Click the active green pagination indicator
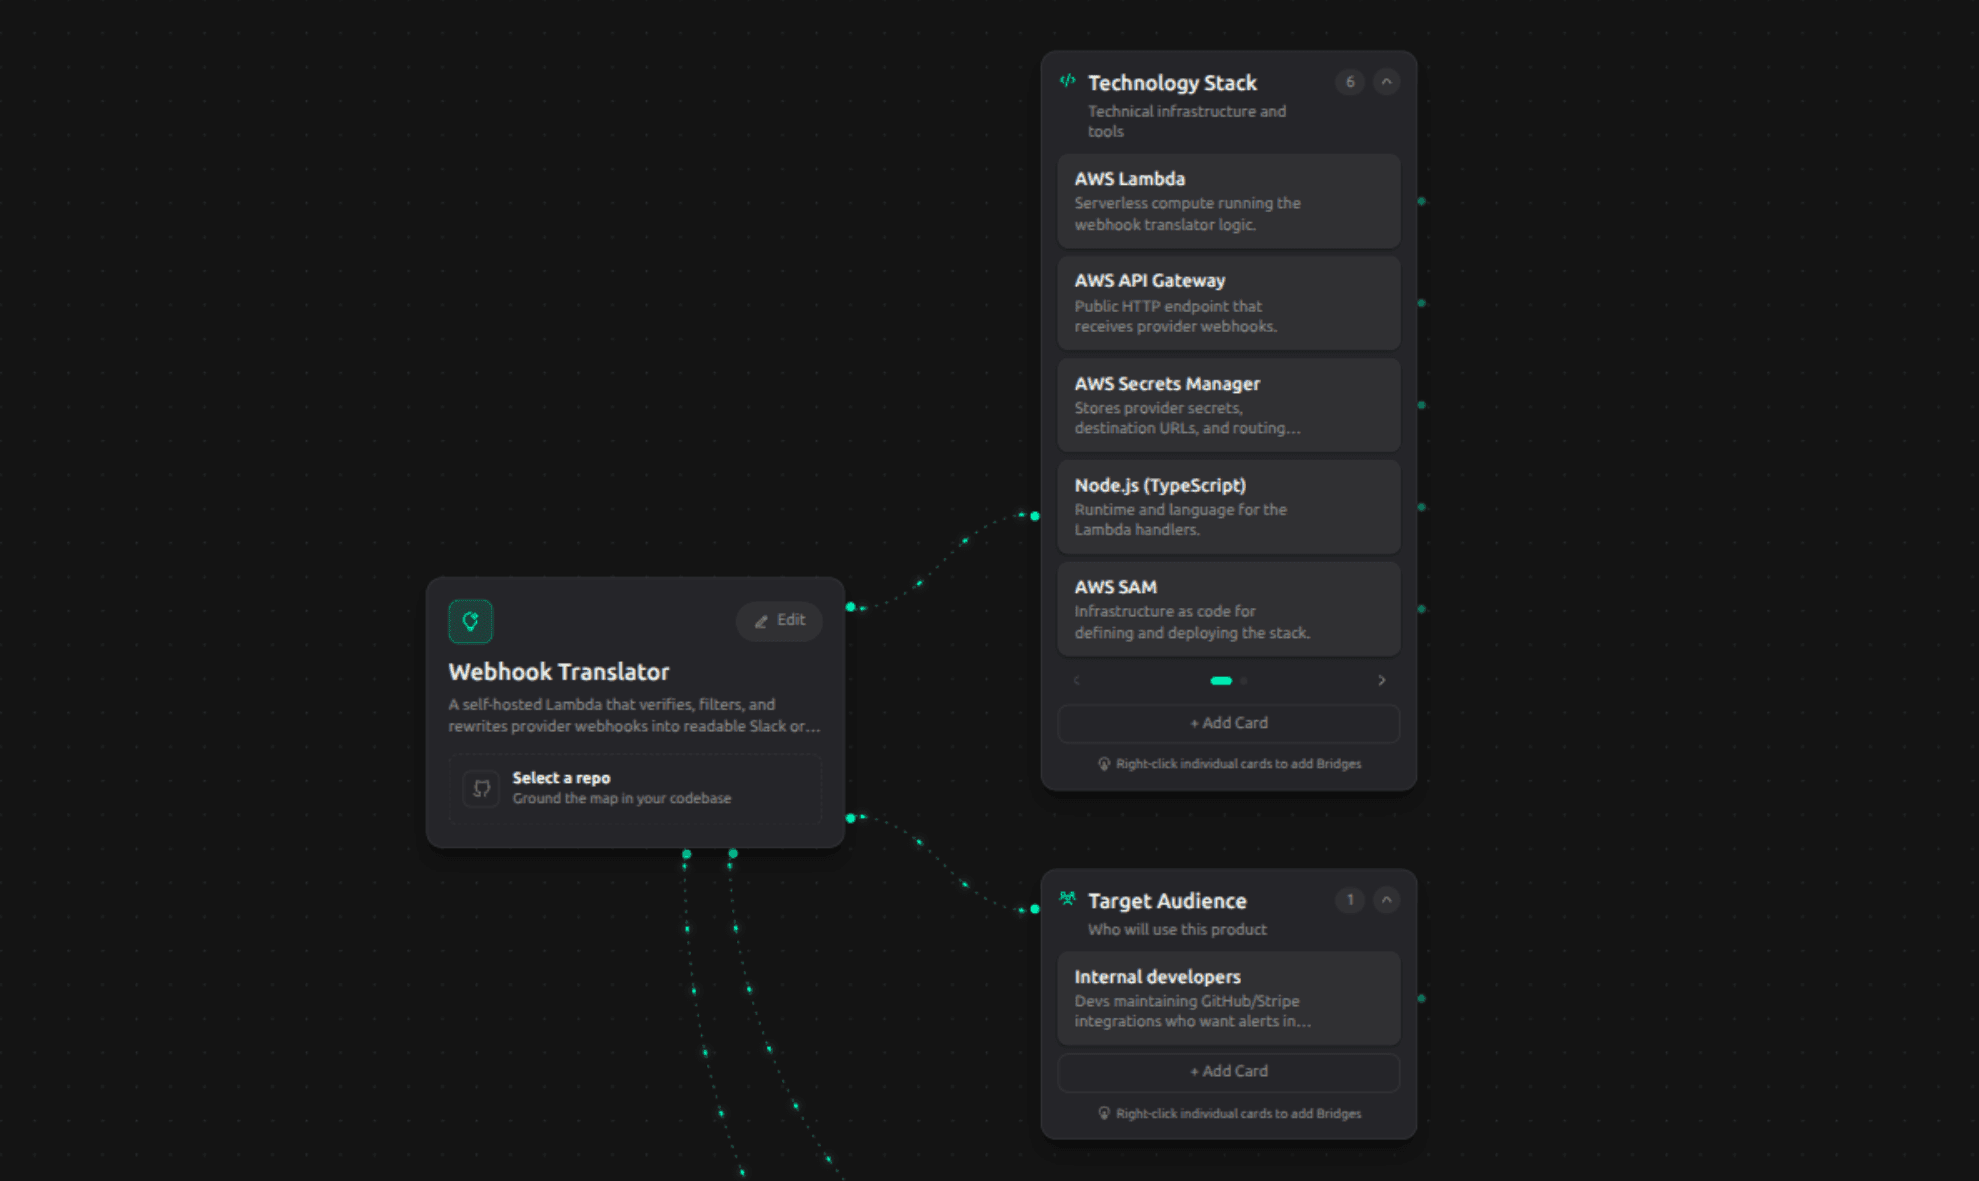 [1221, 681]
